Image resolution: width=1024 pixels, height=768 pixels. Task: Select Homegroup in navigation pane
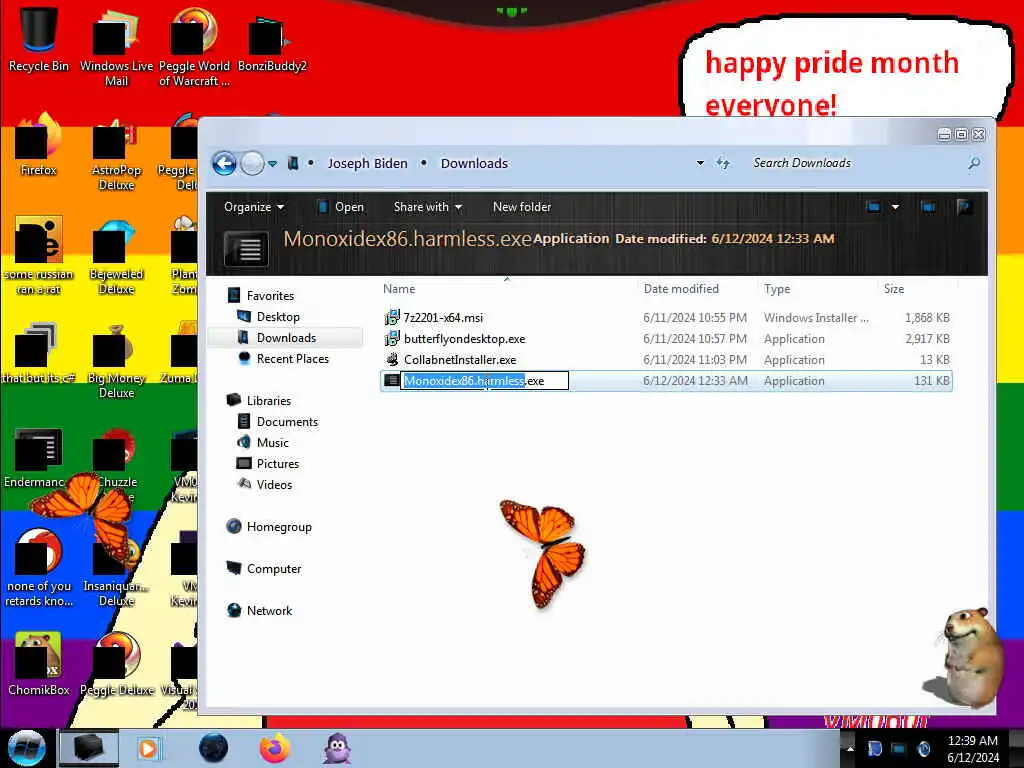[279, 527]
